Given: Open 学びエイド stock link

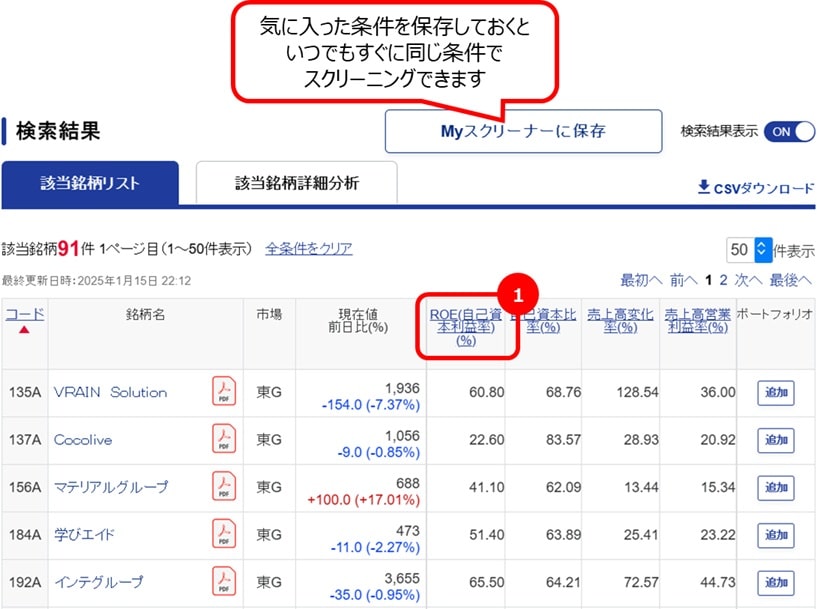Looking at the screenshot, I should (84, 535).
